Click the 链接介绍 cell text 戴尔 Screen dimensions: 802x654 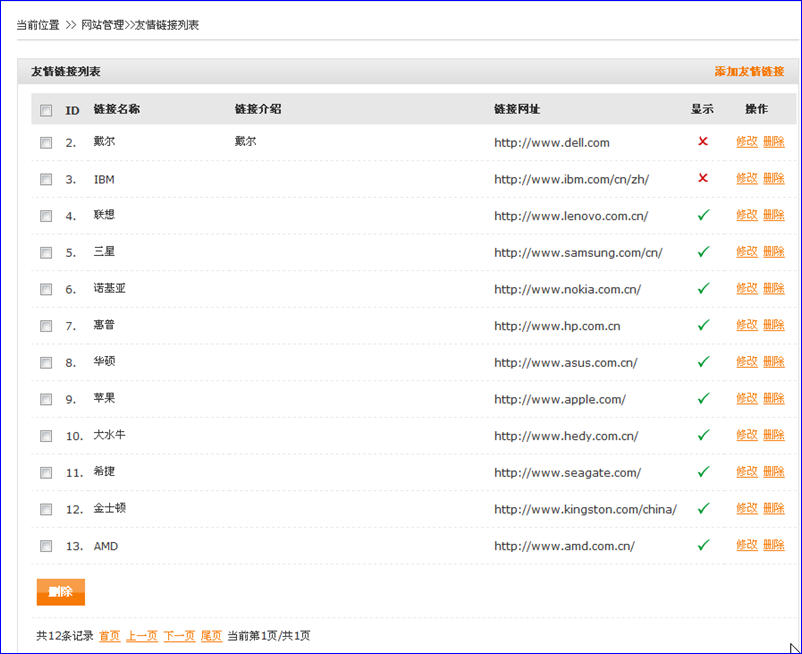(x=246, y=142)
